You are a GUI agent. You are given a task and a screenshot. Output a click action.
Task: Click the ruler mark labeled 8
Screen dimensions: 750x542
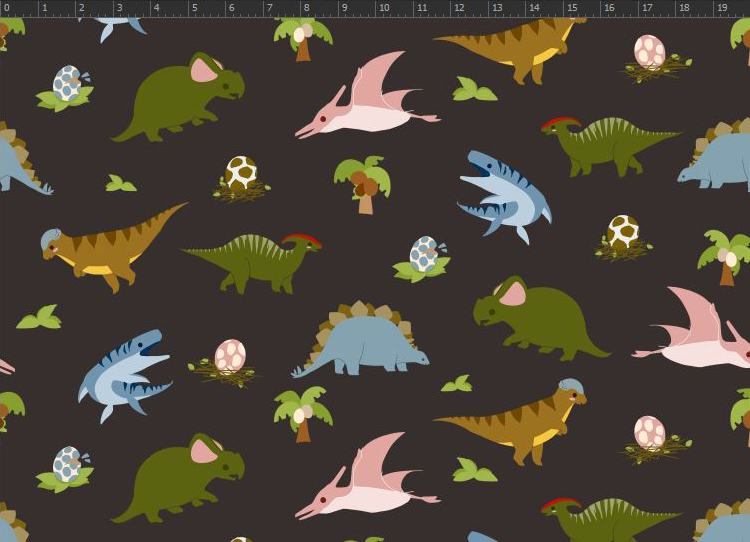(x=307, y=8)
